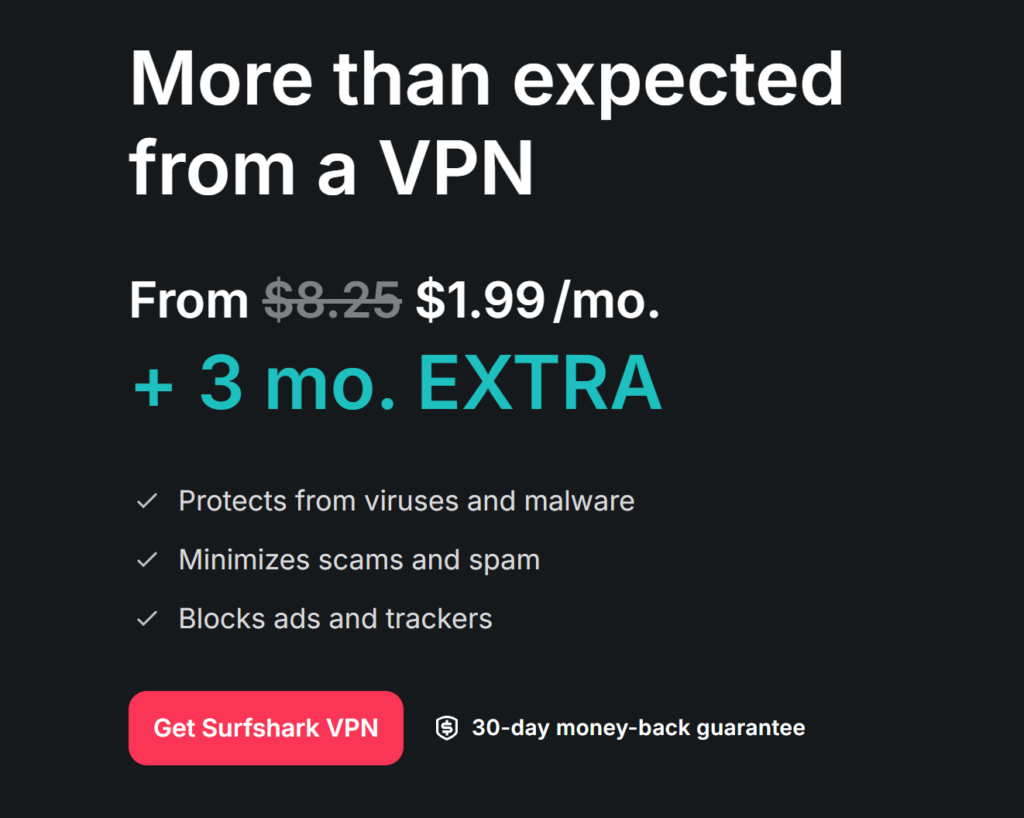Click the checkmark beside "Protects from viruses and malware"
The height and width of the screenshot is (818, 1024).
click(x=147, y=501)
